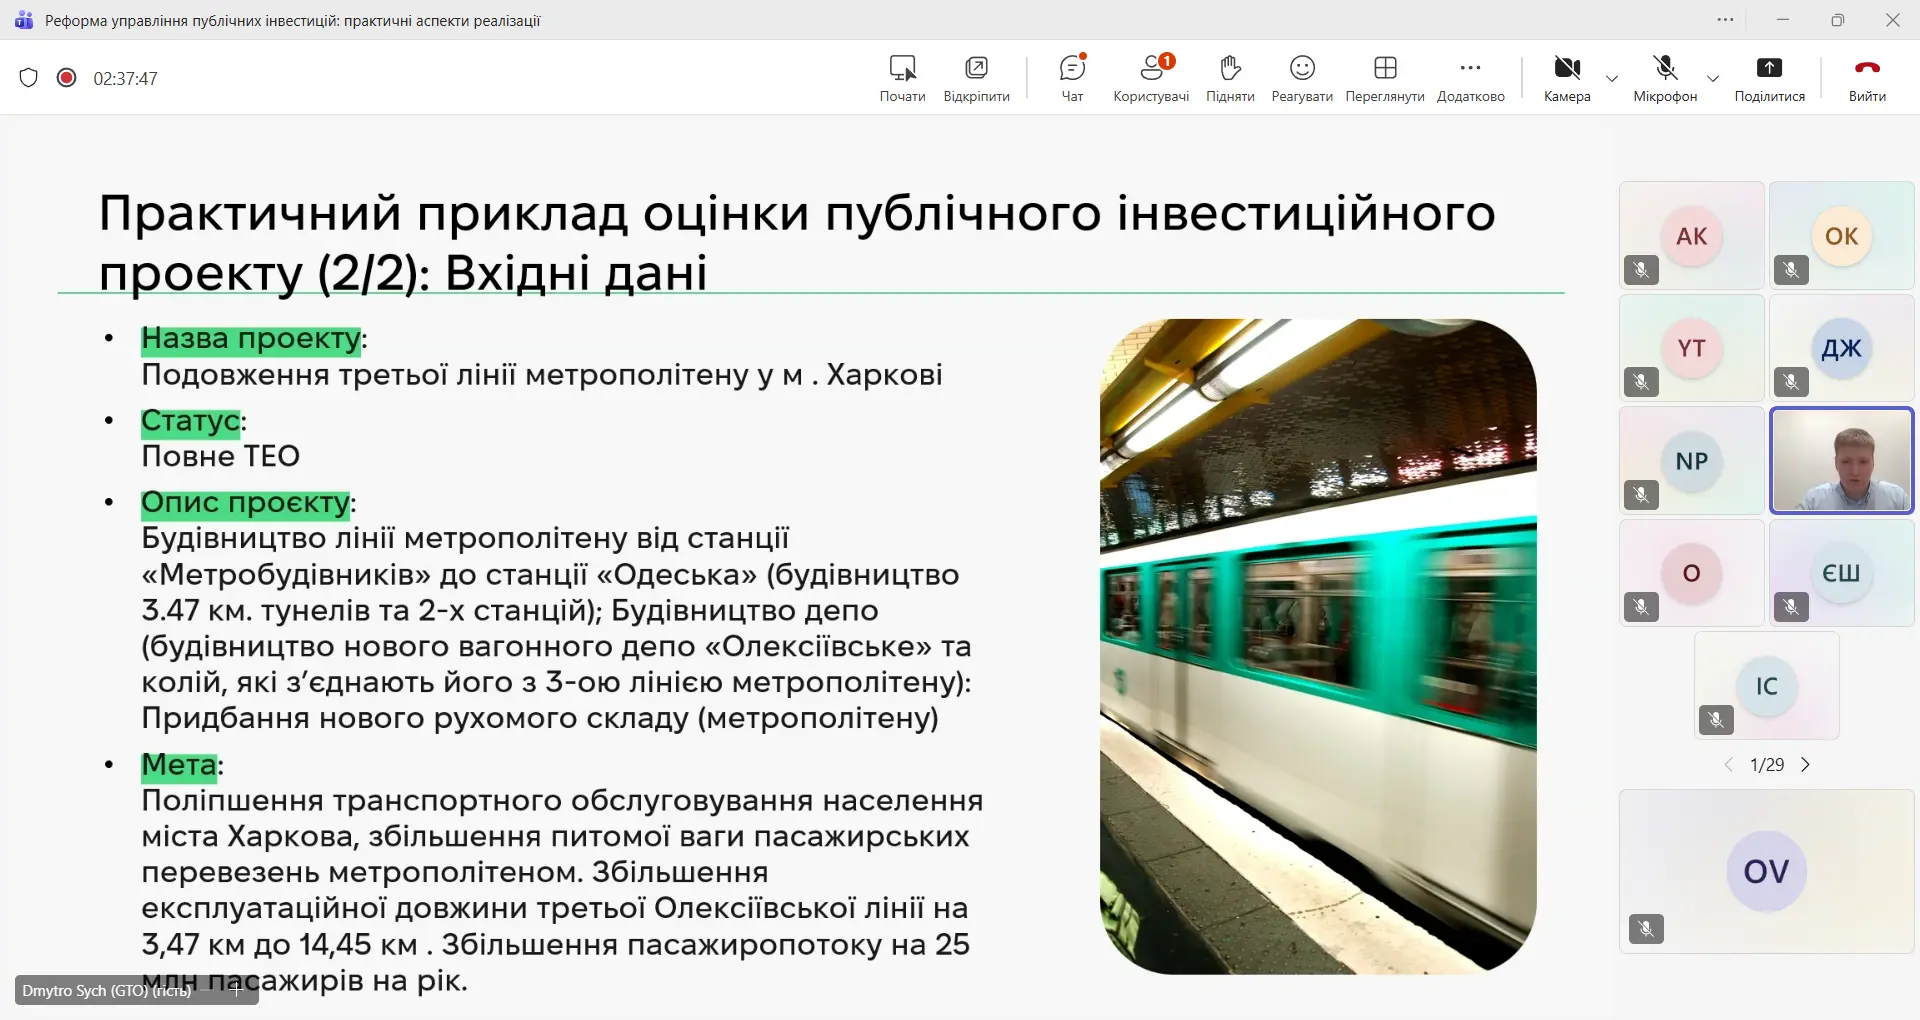
Task: Unmute with the Мікрофон toggle
Action: (x=1665, y=69)
